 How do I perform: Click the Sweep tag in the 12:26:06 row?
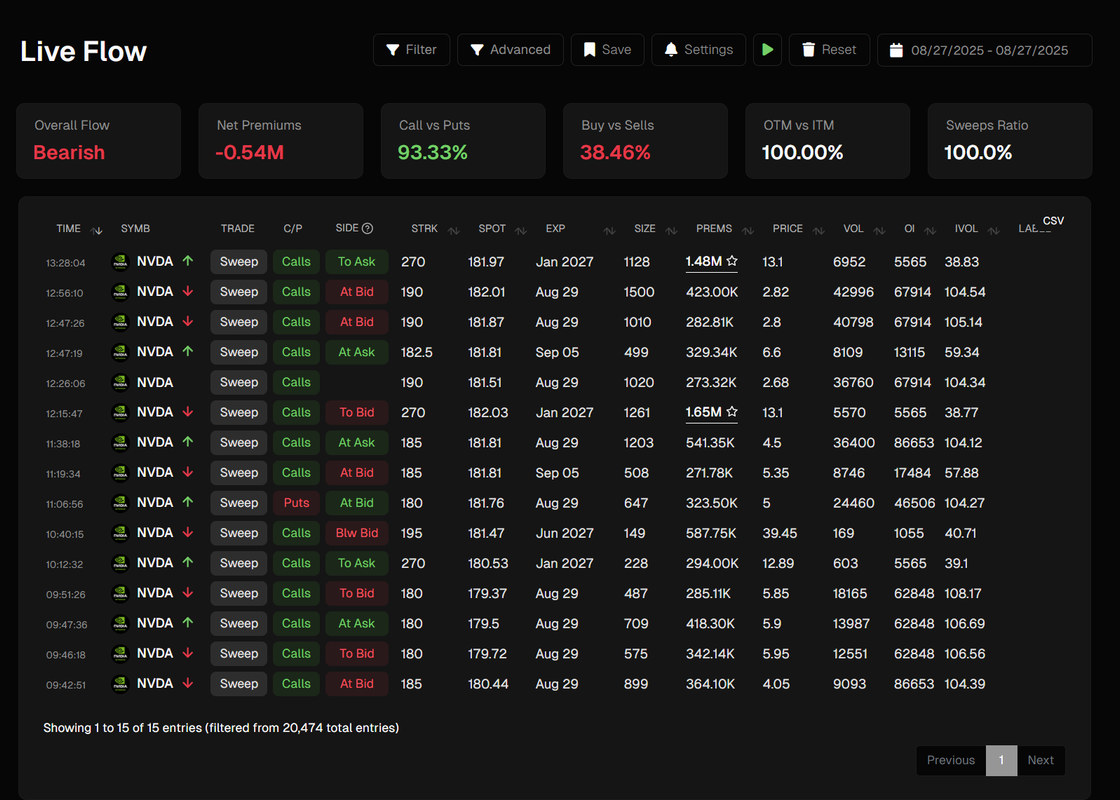click(239, 382)
